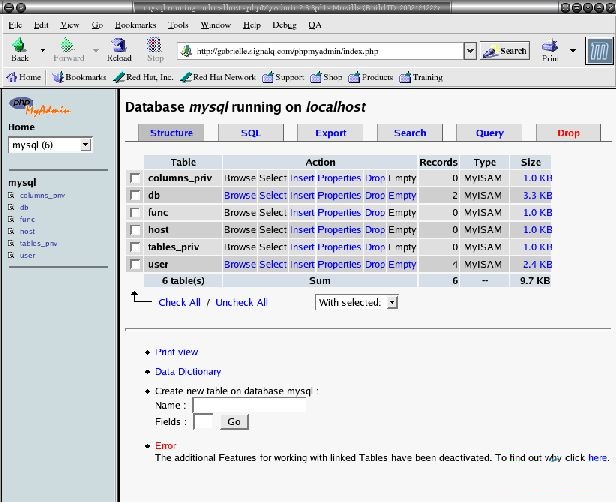
Task: Click the 'here' link in error message
Action: coord(597,458)
